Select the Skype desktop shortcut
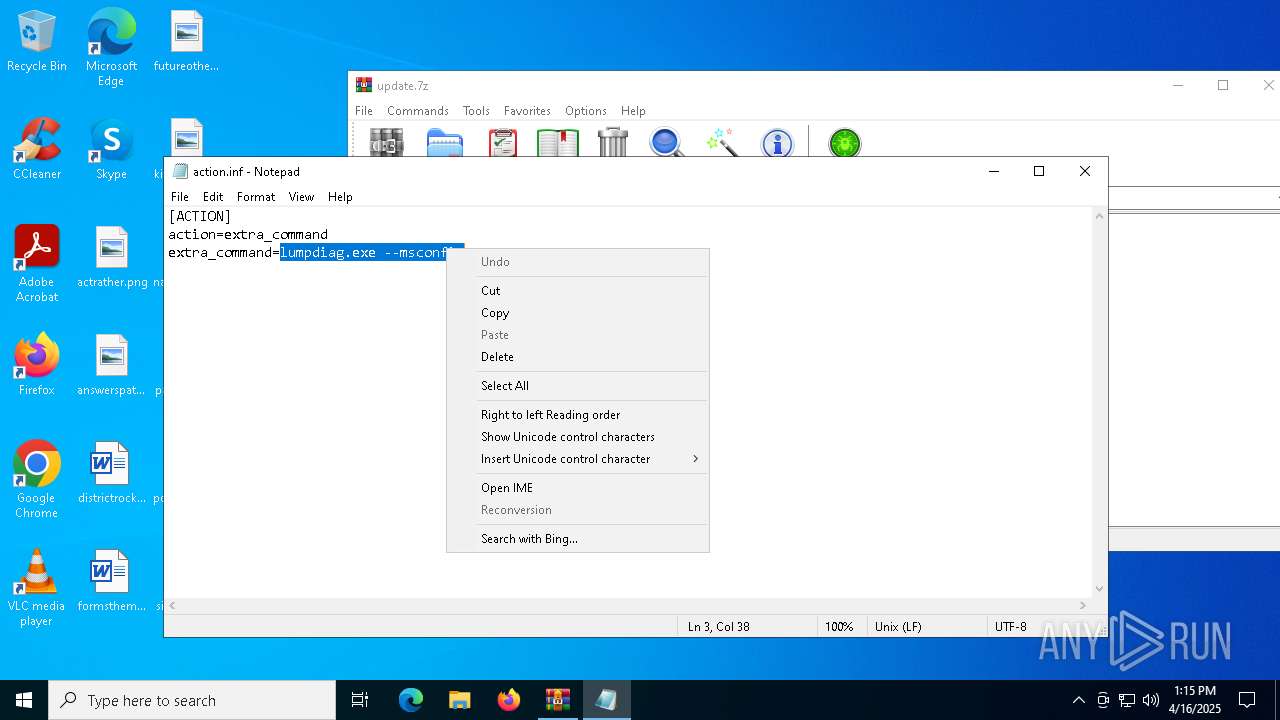Image resolution: width=1280 pixels, height=720 pixels. coord(111,150)
